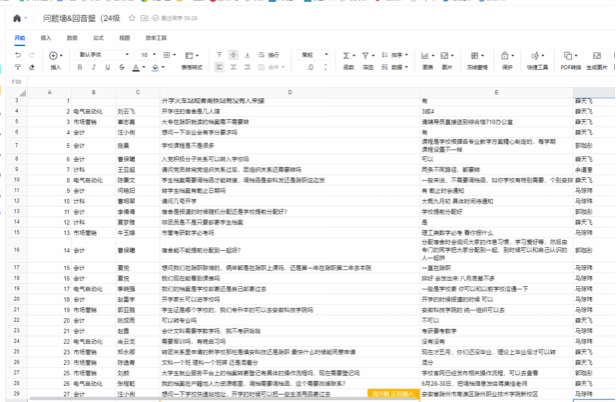Click the home icon at top left
This screenshot has height=402, width=616.
click(18, 17)
